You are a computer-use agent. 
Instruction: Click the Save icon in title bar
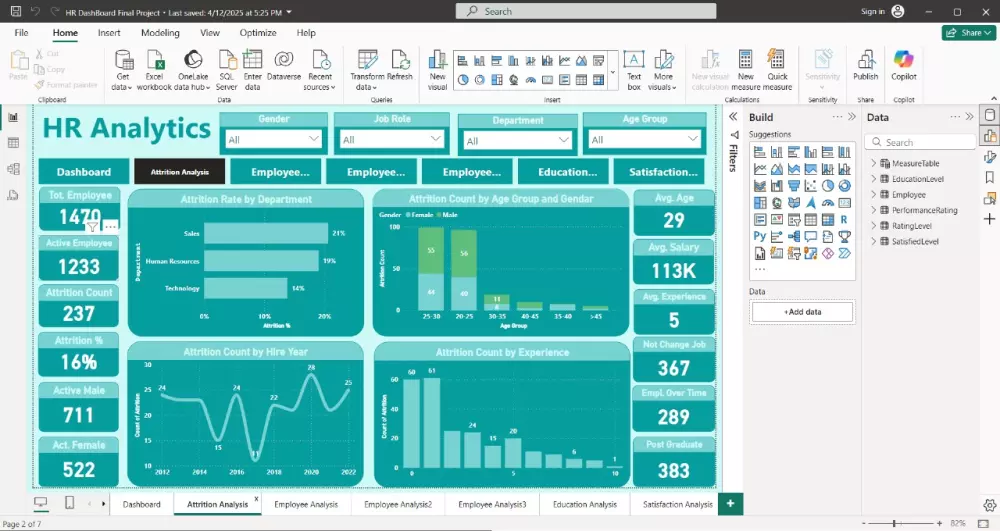tap(16, 11)
